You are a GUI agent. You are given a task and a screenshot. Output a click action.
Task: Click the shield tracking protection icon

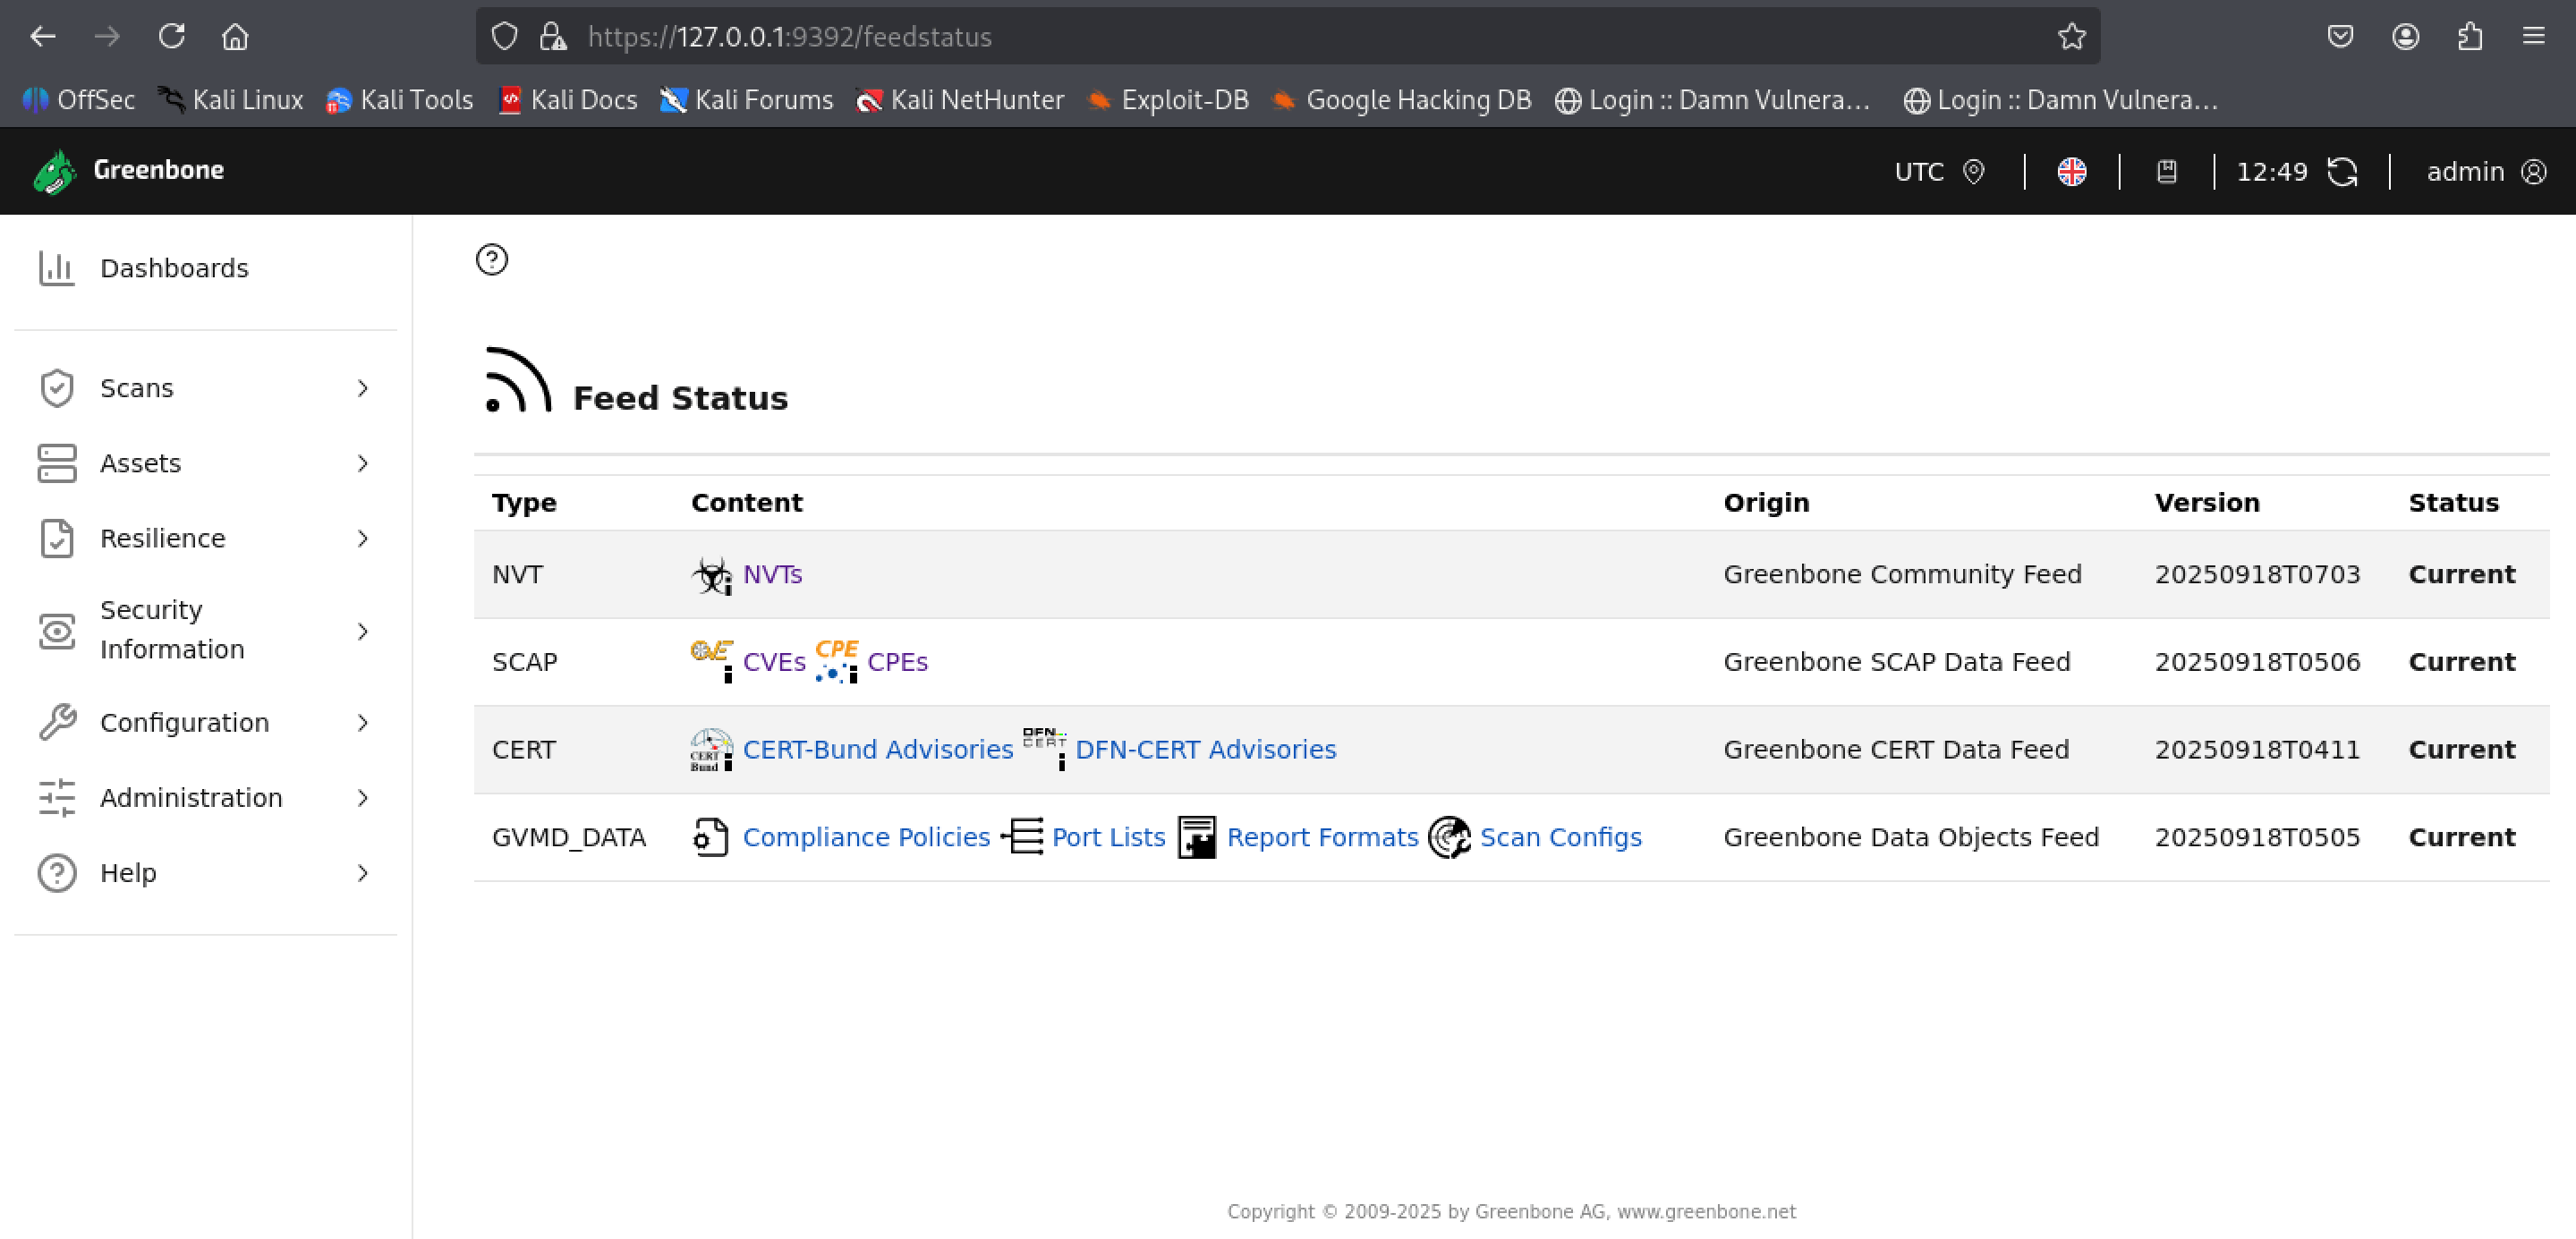point(505,37)
